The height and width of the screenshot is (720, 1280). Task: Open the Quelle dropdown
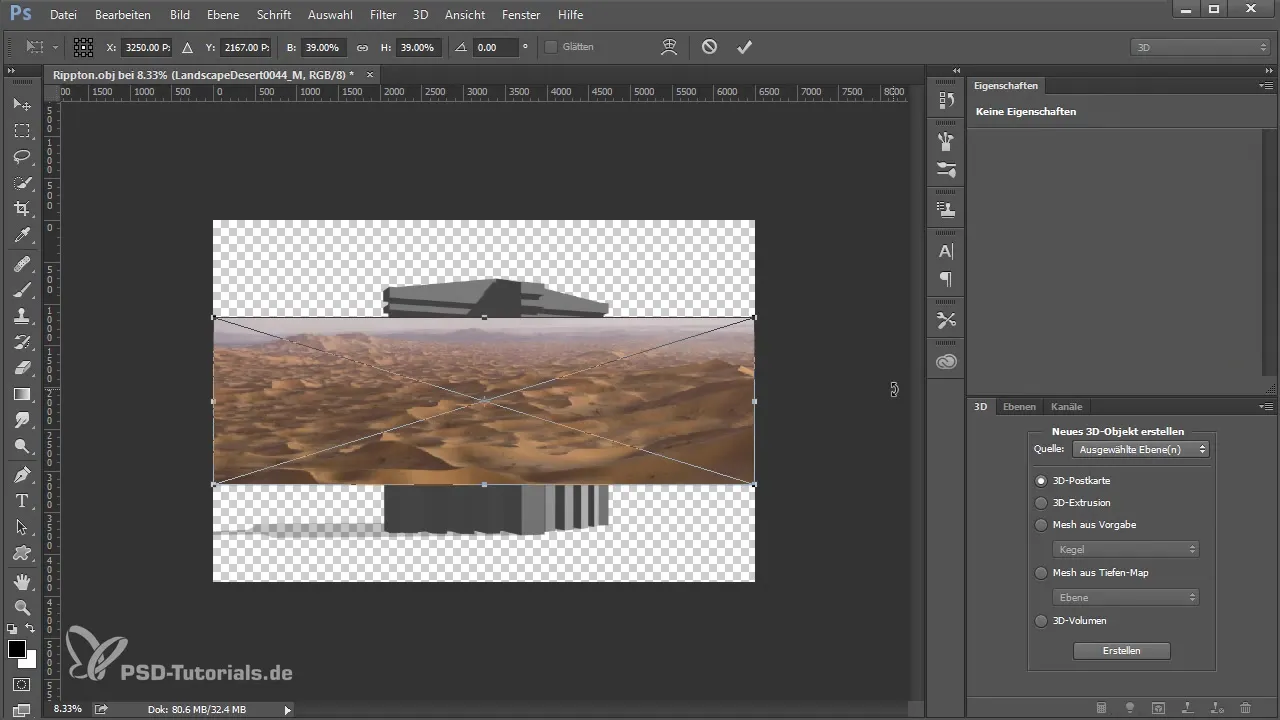tap(1140, 450)
